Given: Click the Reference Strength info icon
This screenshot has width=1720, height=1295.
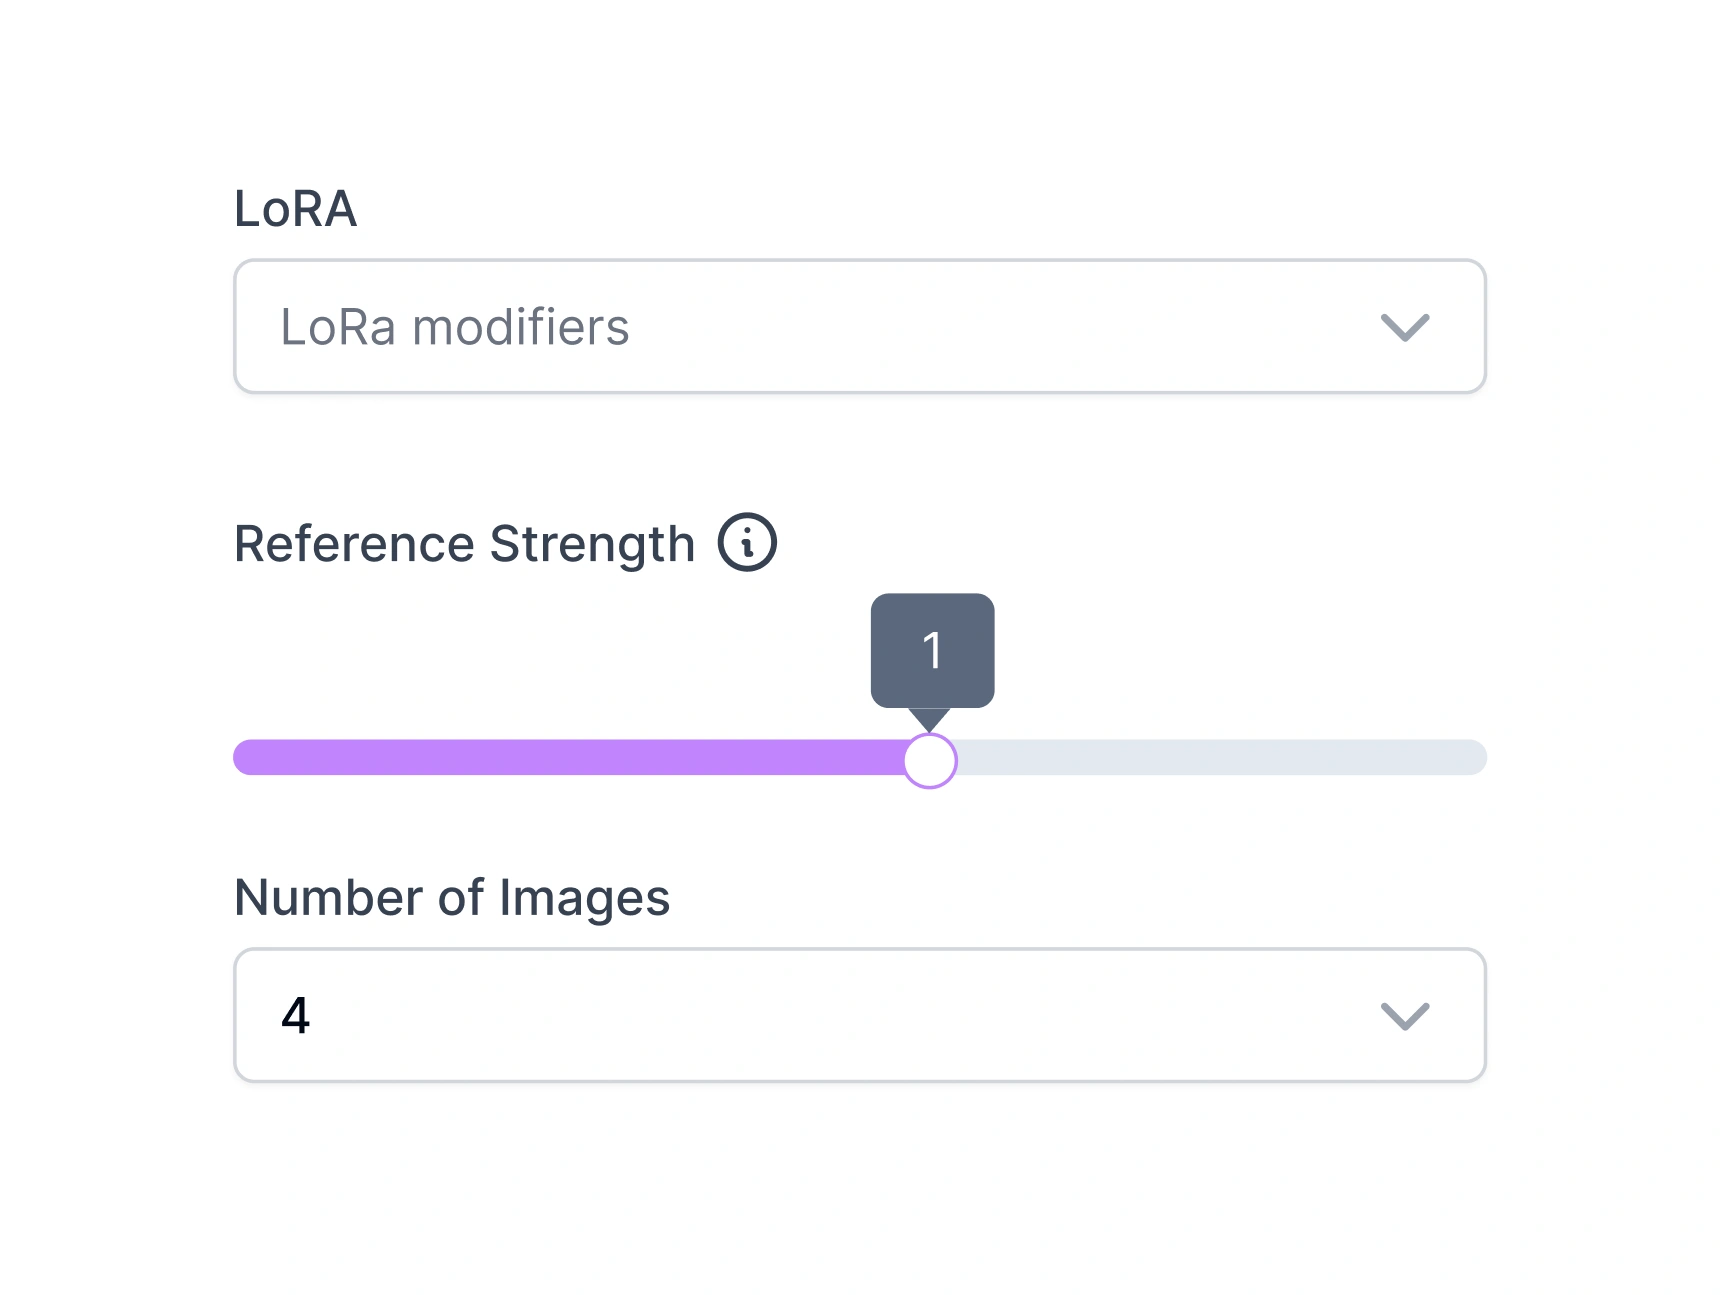Looking at the screenshot, I should (x=746, y=542).
